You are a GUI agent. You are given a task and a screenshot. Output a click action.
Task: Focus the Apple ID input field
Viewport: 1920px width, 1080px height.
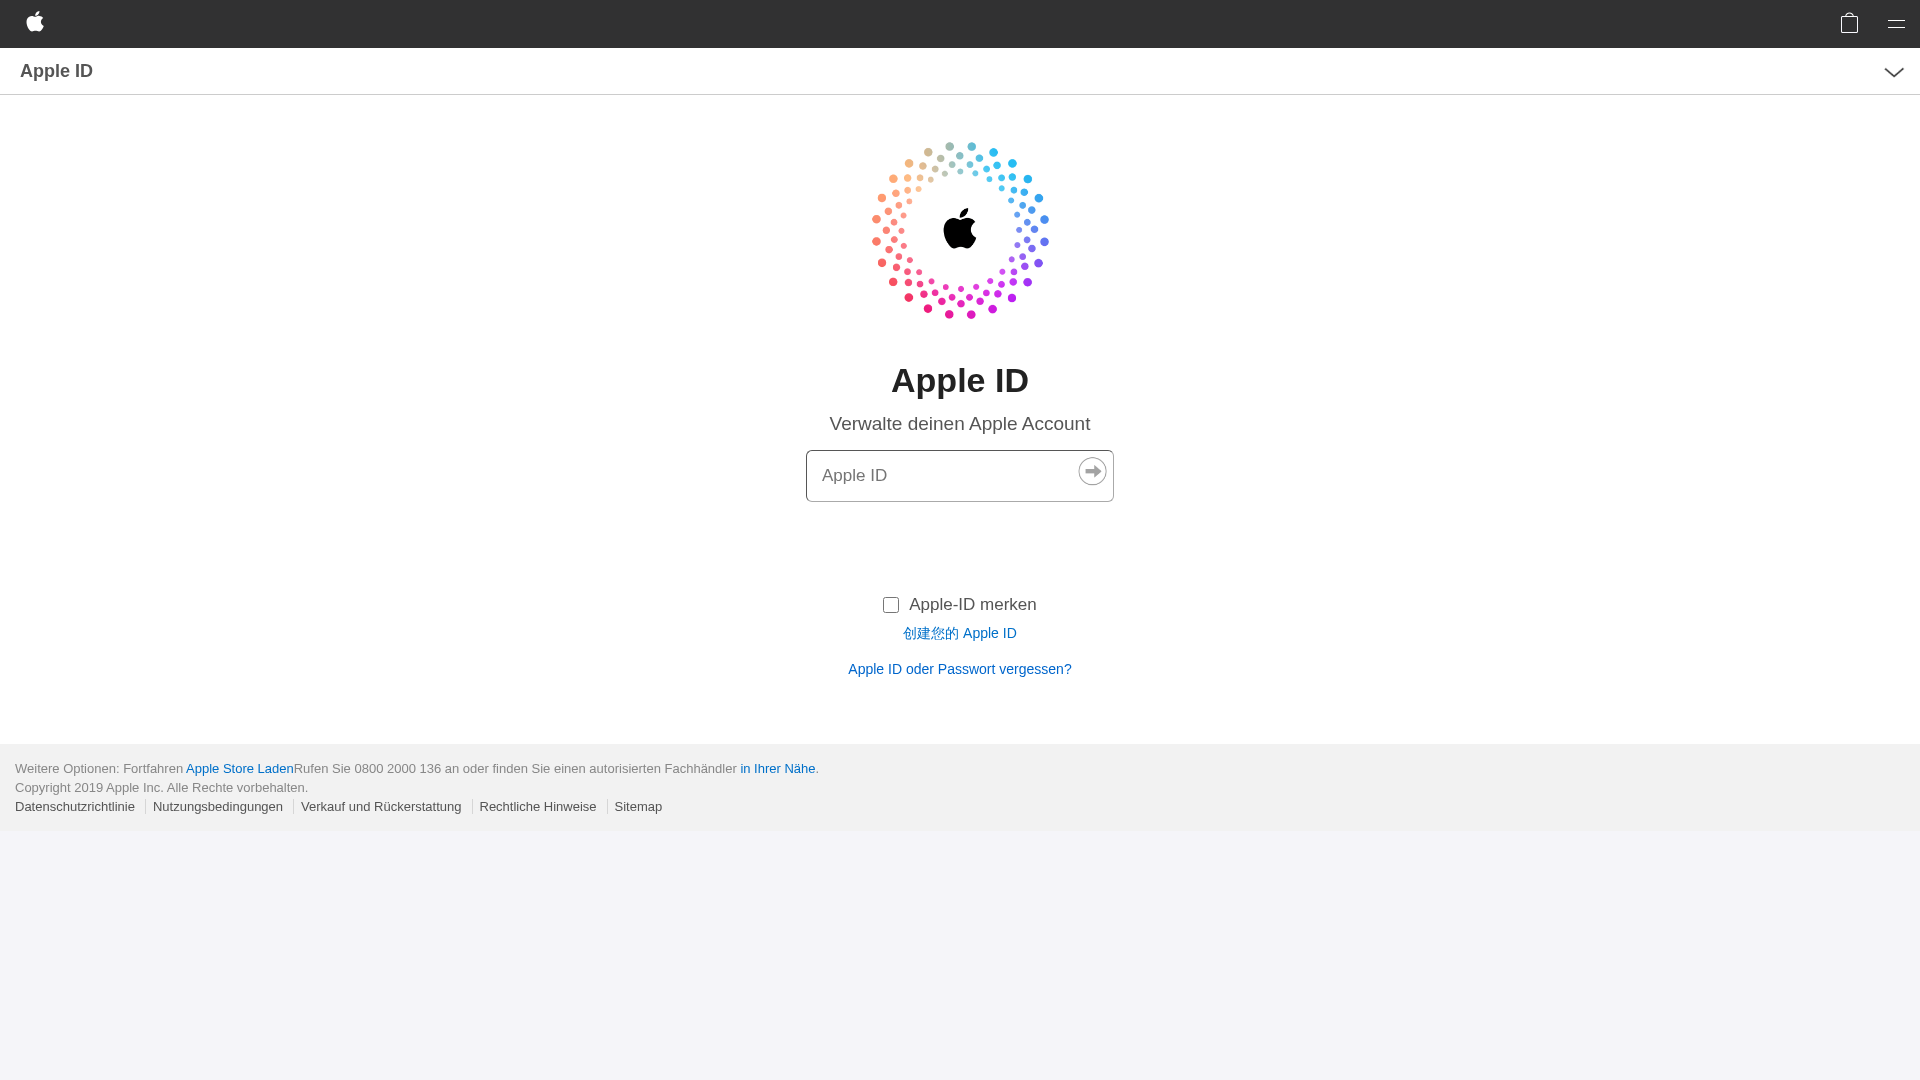(960, 476)
